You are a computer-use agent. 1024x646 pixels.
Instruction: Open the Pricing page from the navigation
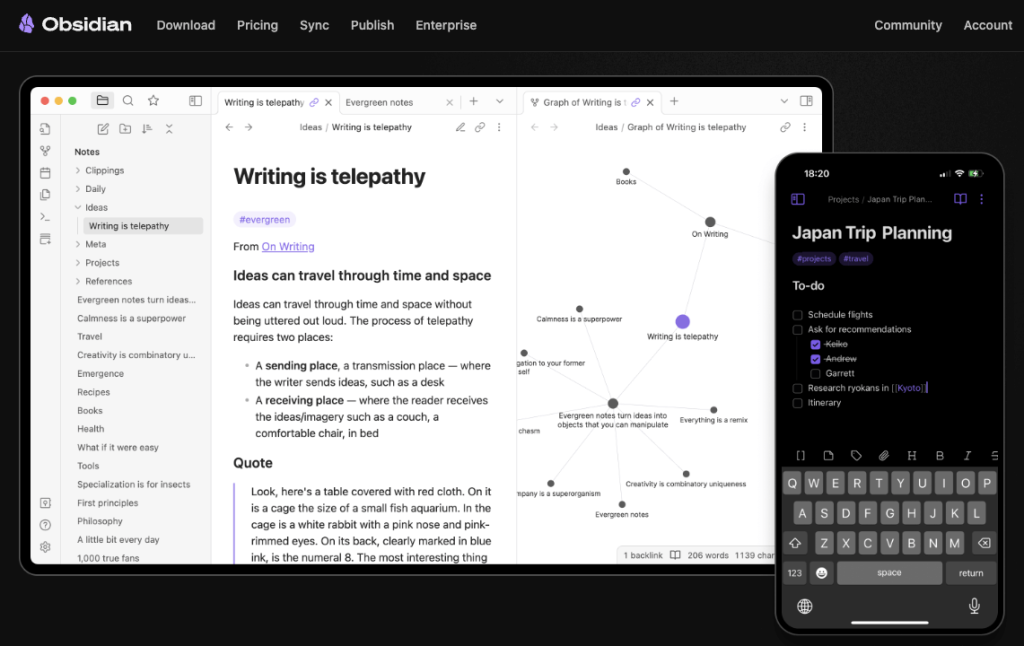pos(257,25)
